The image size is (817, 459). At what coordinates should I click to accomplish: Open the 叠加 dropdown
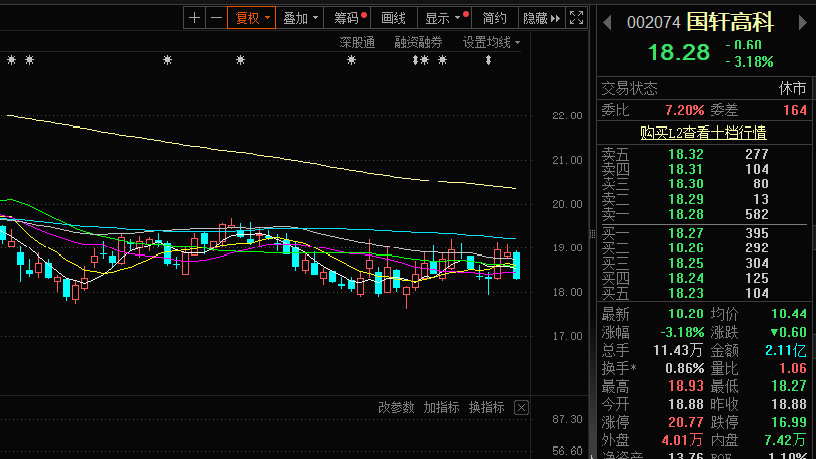coord(300,18)
